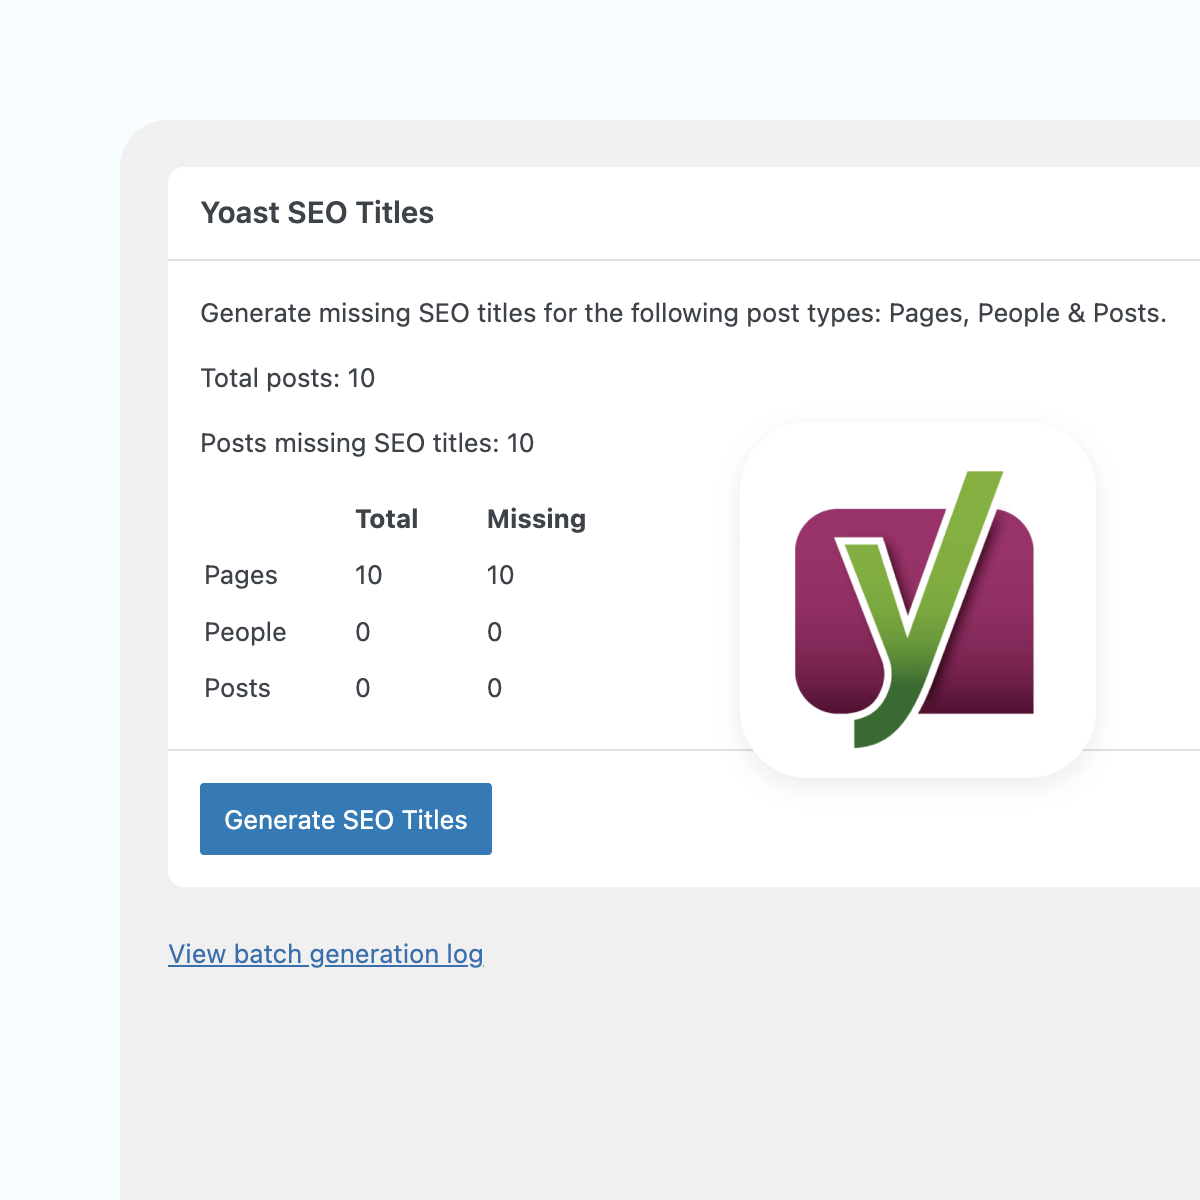Select the Pages row label

pos(241,575)
